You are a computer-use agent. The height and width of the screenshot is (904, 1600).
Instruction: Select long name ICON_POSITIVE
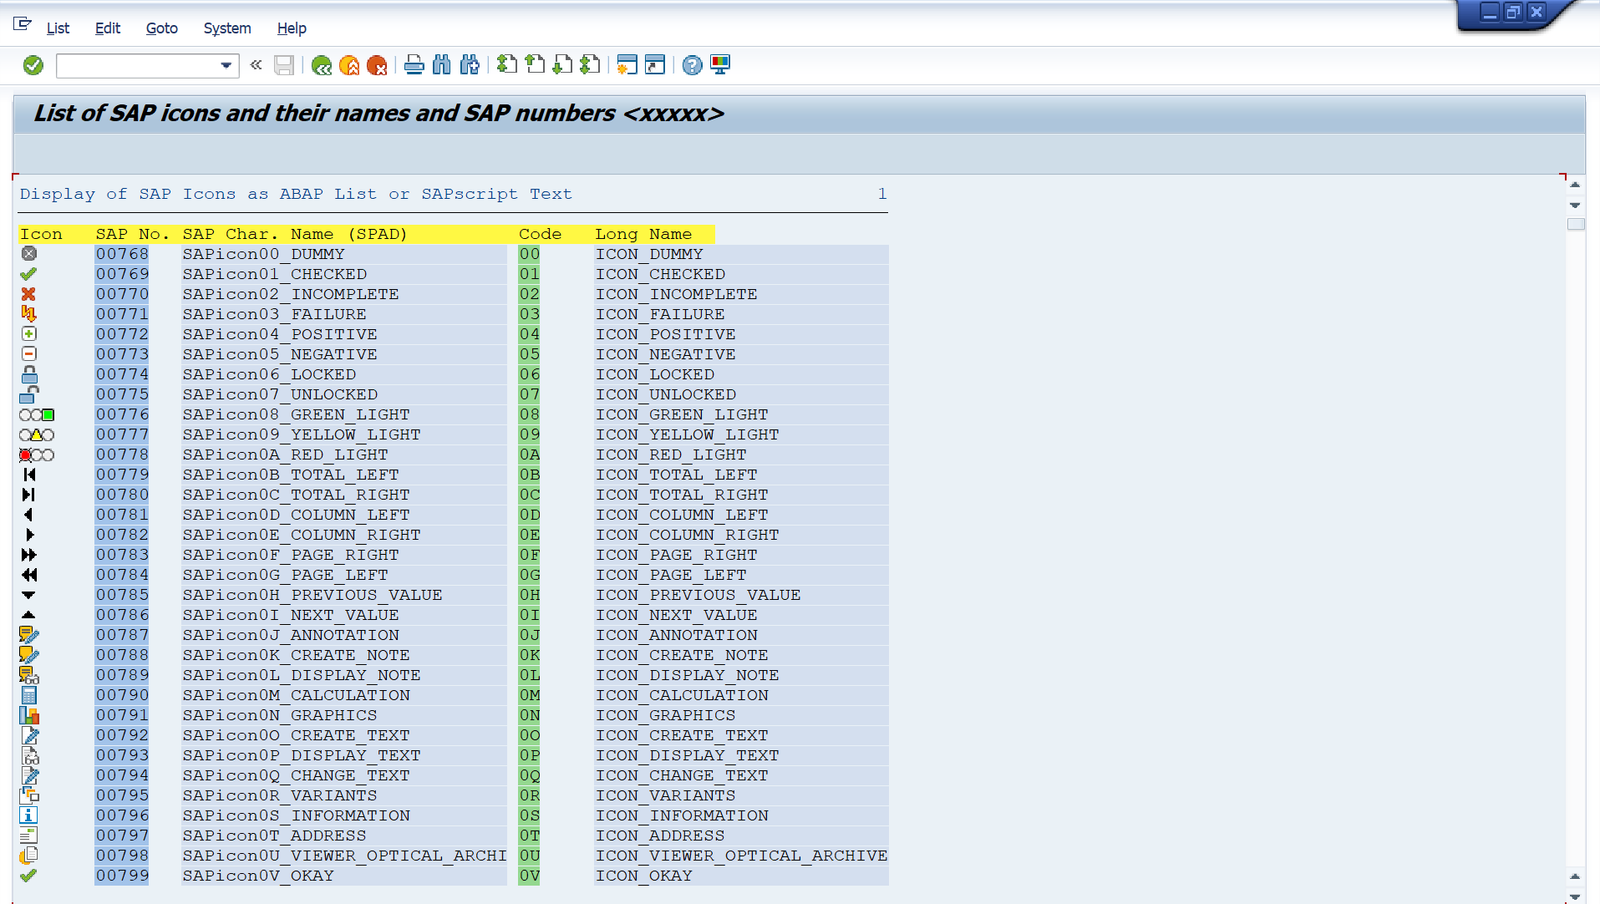coord(665,334)
